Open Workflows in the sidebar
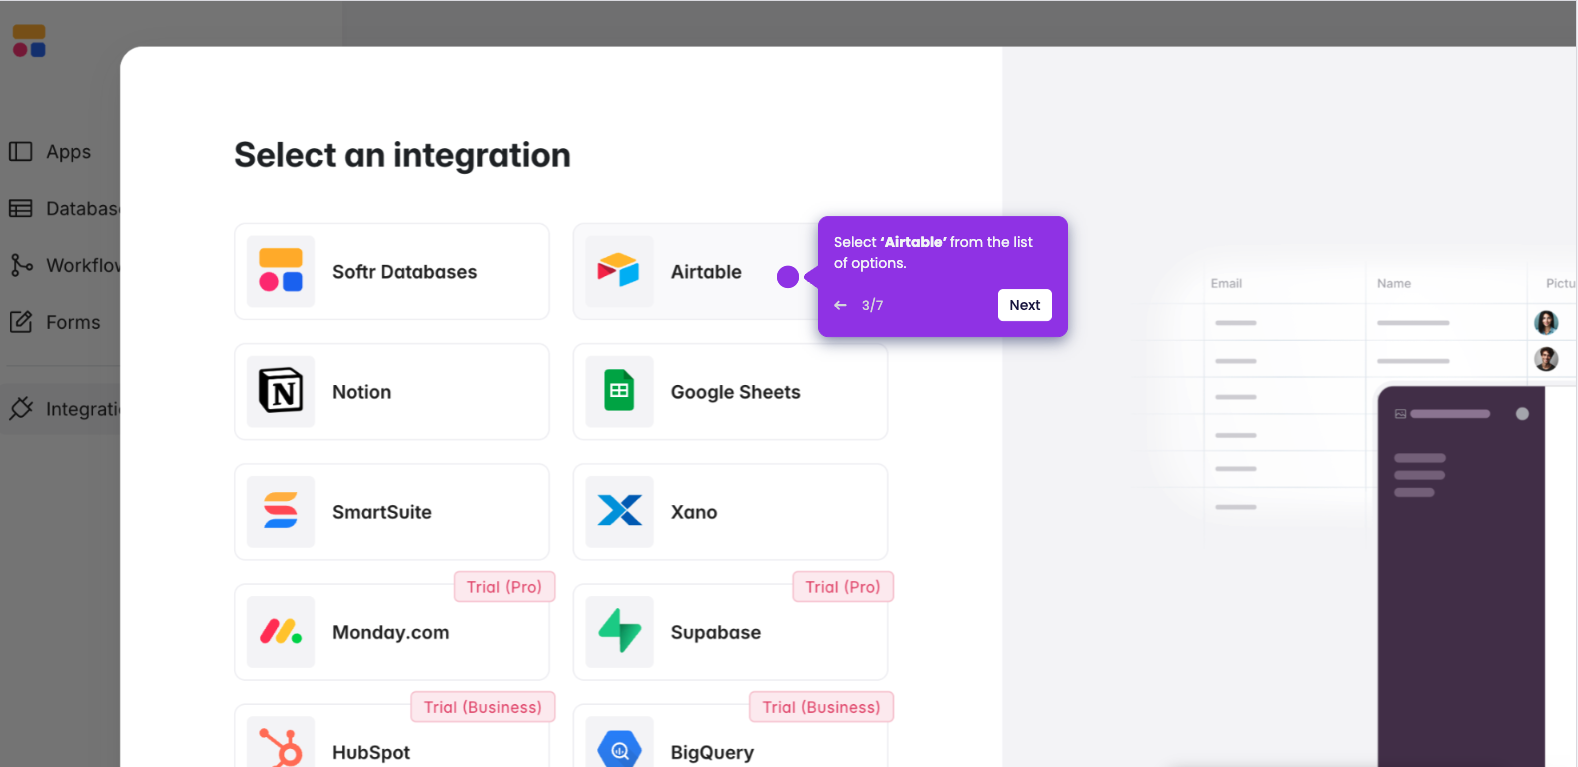The width and height of the screenshot is (1578, 767). point(83,265)
